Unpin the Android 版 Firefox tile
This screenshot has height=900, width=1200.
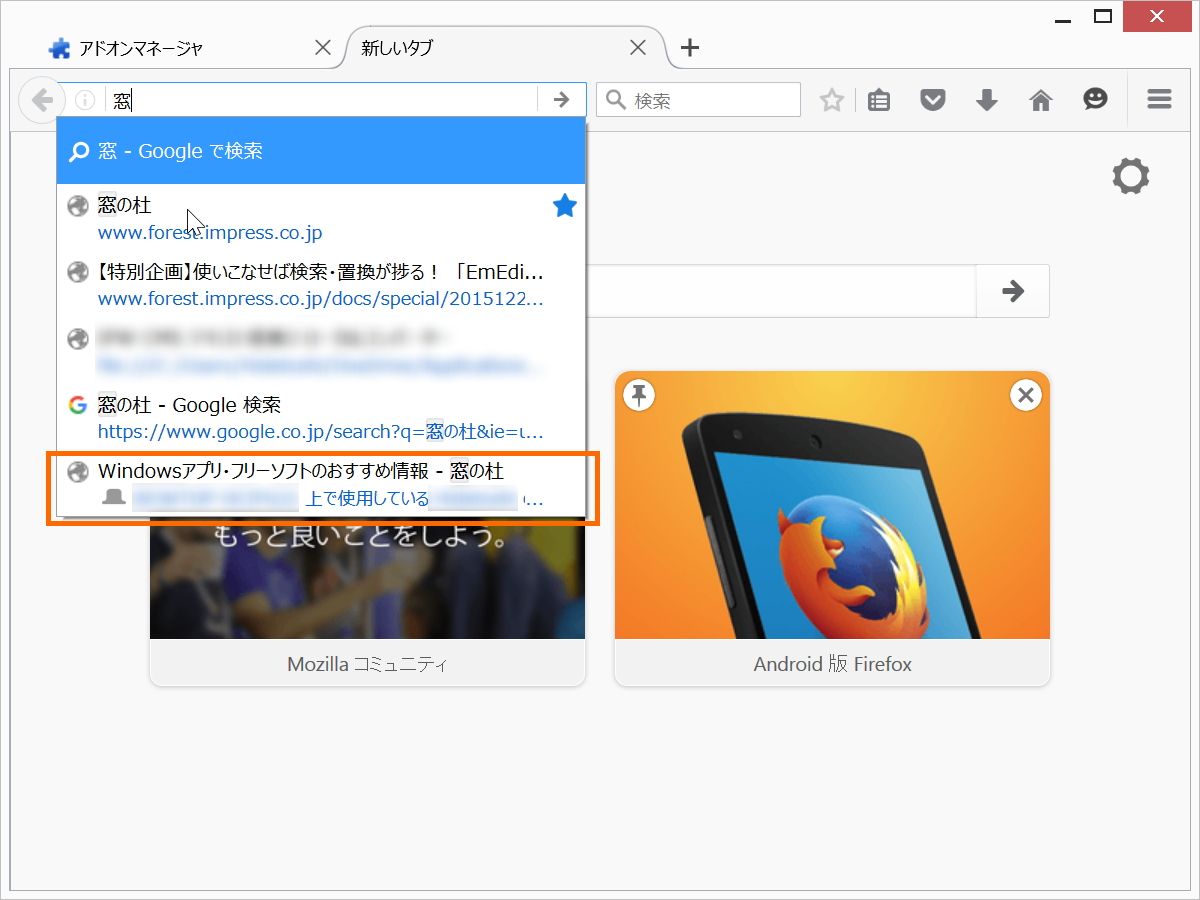click(x=639, y=394)
